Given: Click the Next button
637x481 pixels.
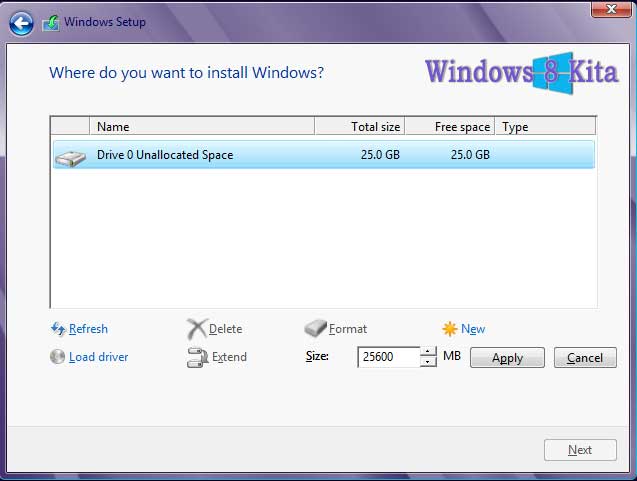Looking at the screenshot, I should click(x=580, y=450).
